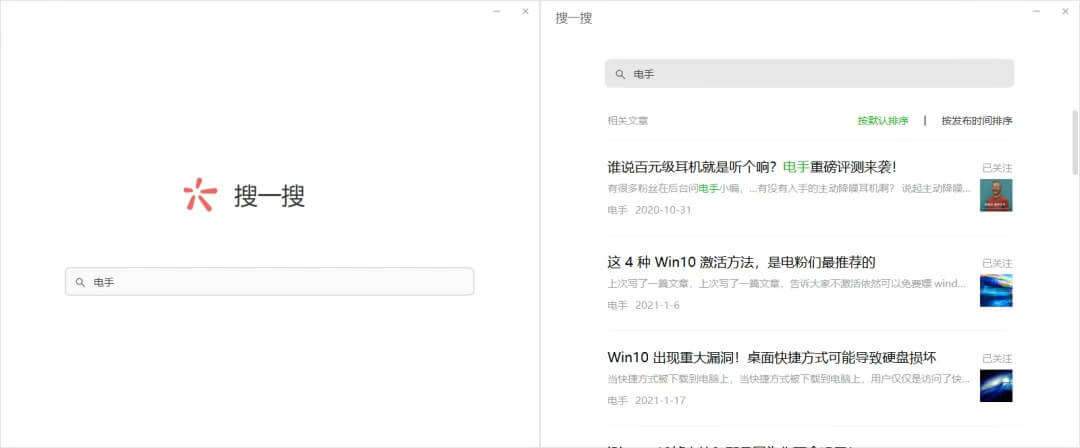
Task: Click author 电手 dated 2021-1-6
Action: click(618, 305)
